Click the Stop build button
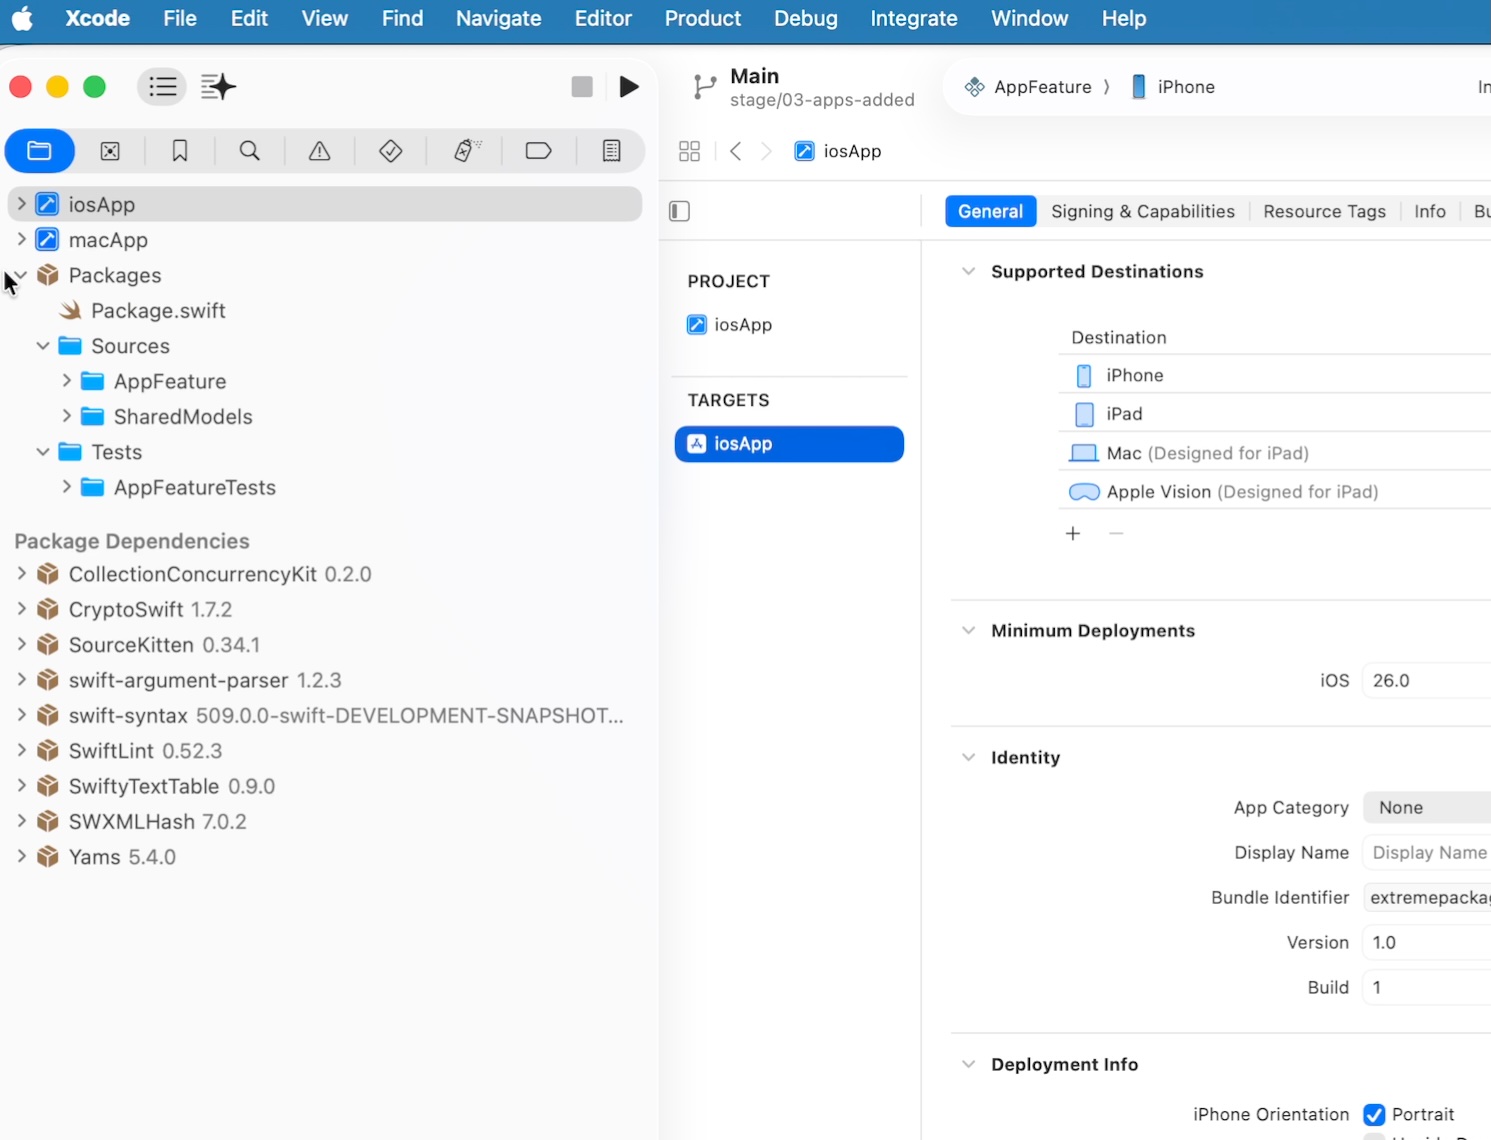 582,87
